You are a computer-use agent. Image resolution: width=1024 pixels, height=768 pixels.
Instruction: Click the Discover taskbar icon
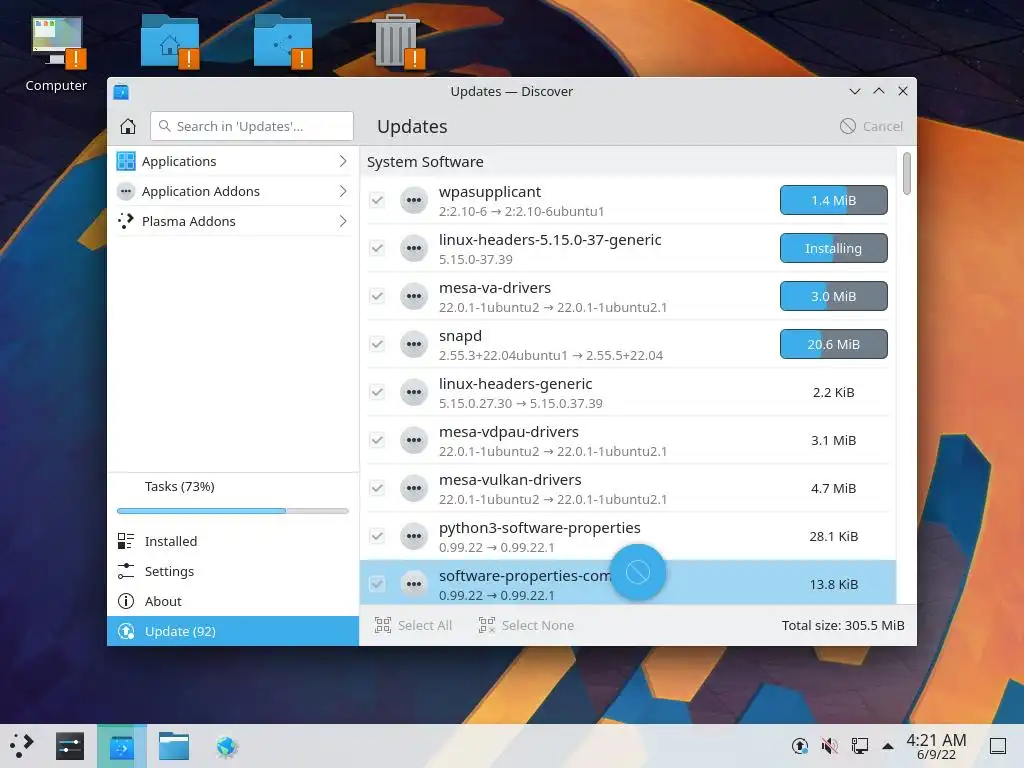click(122, 746)
